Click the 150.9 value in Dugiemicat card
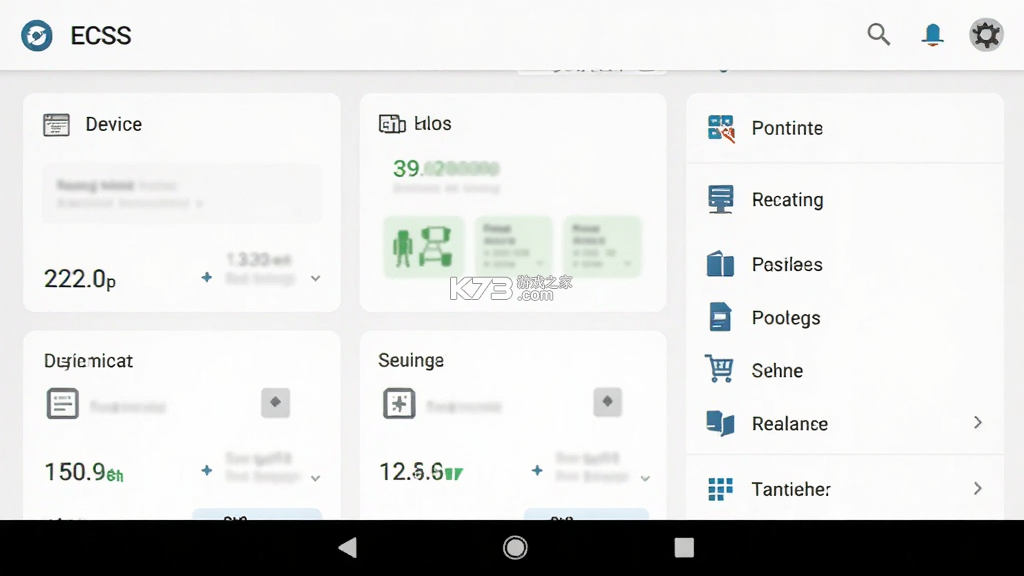 point(84,472)
